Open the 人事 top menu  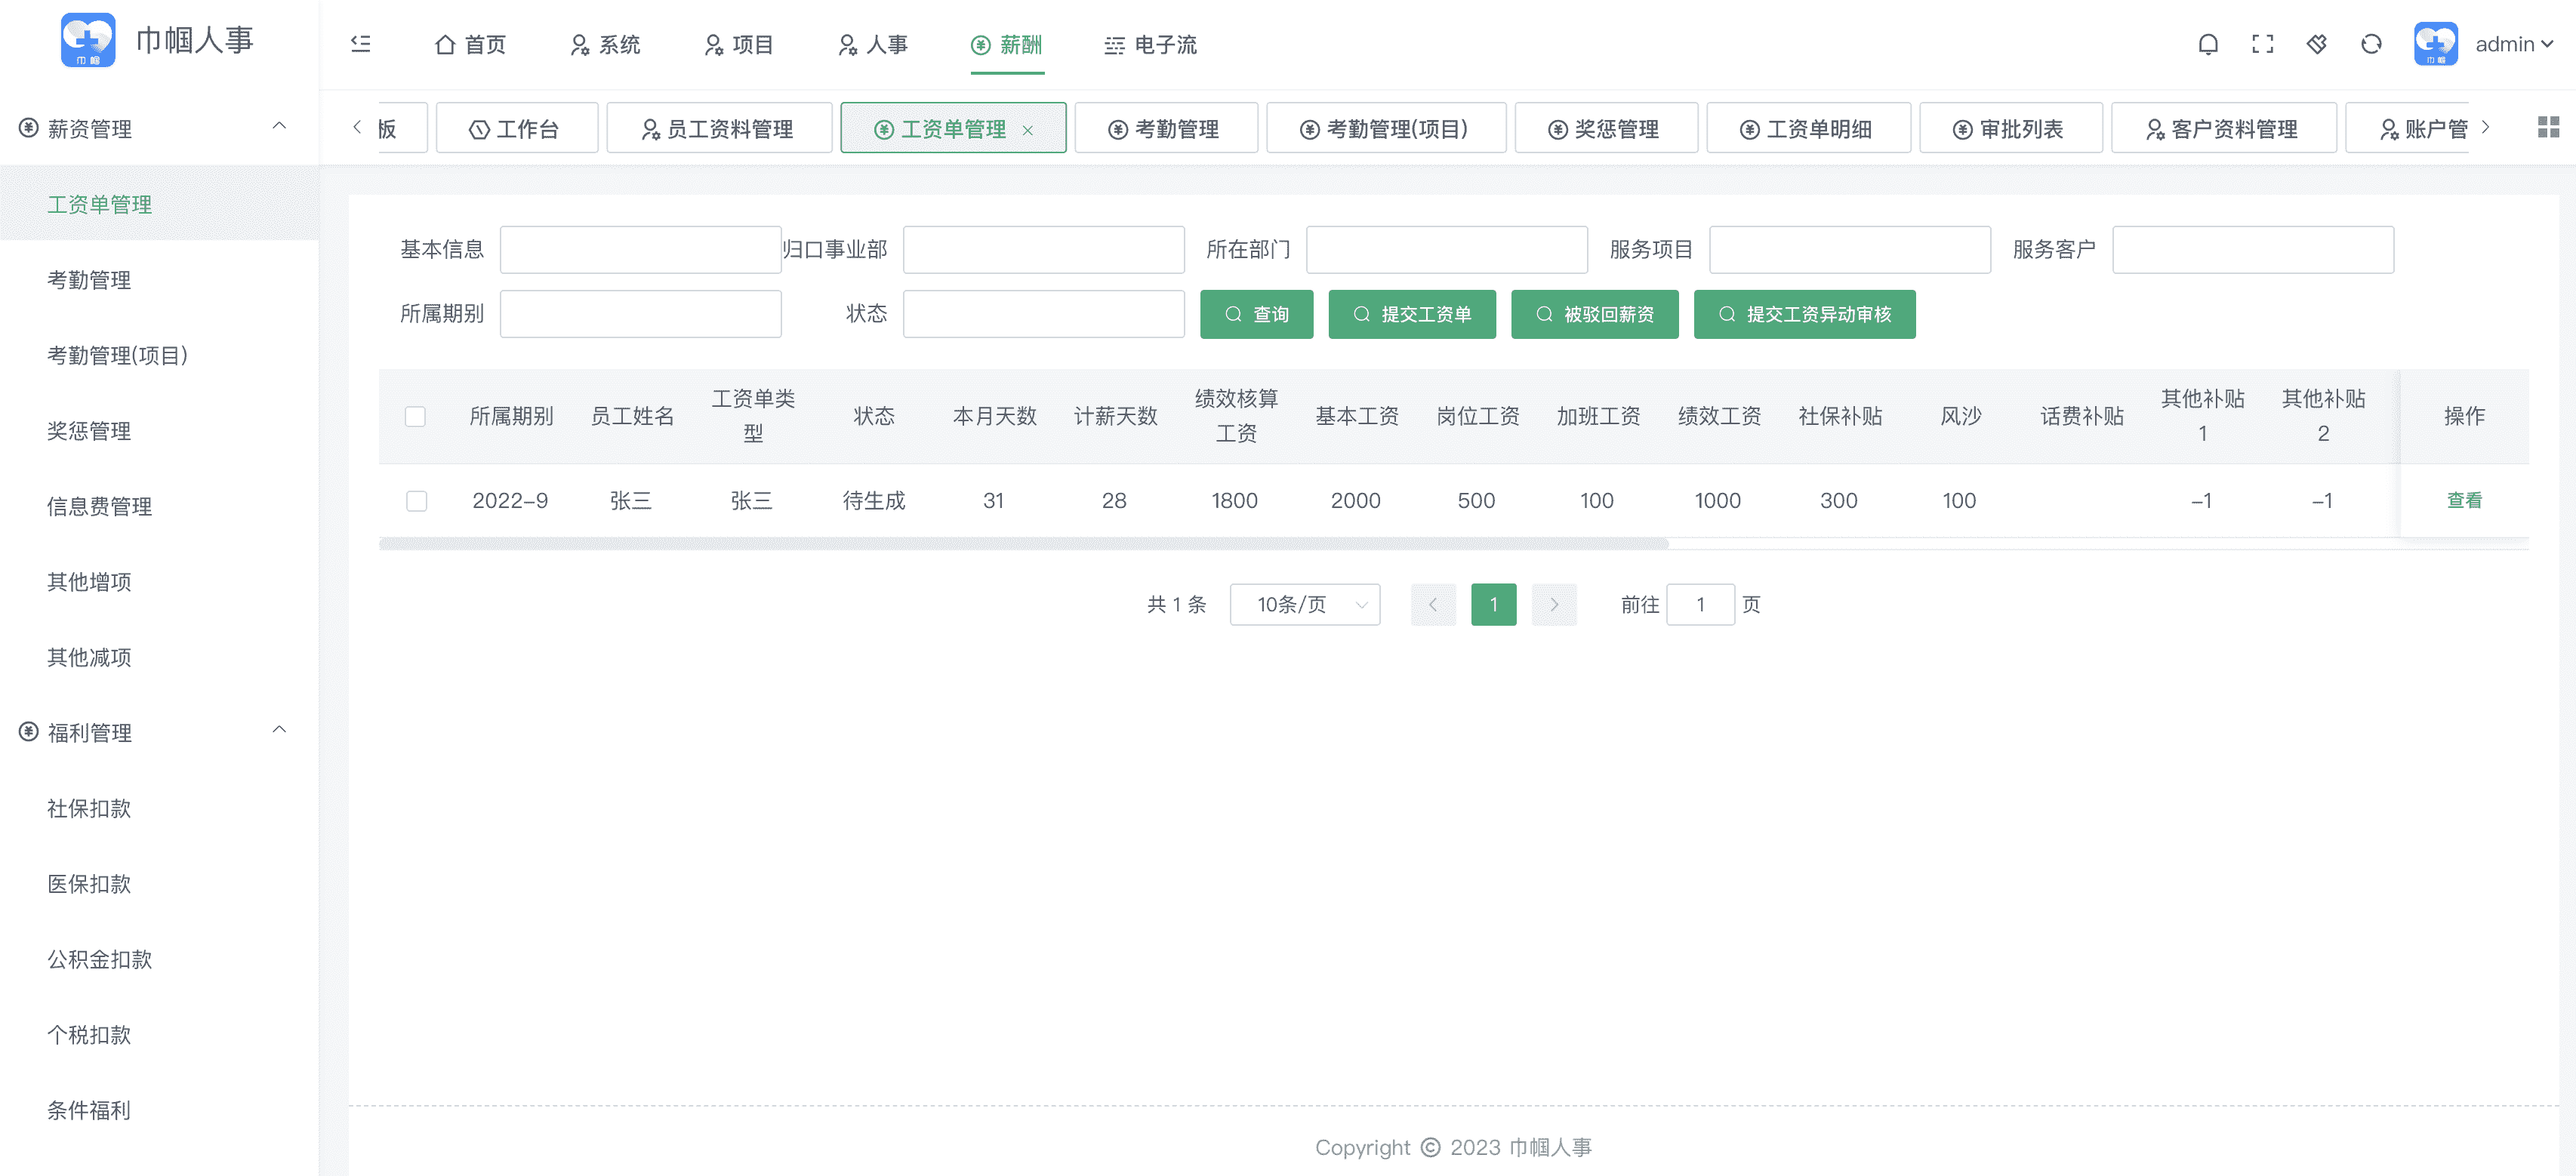pos(873,44)
